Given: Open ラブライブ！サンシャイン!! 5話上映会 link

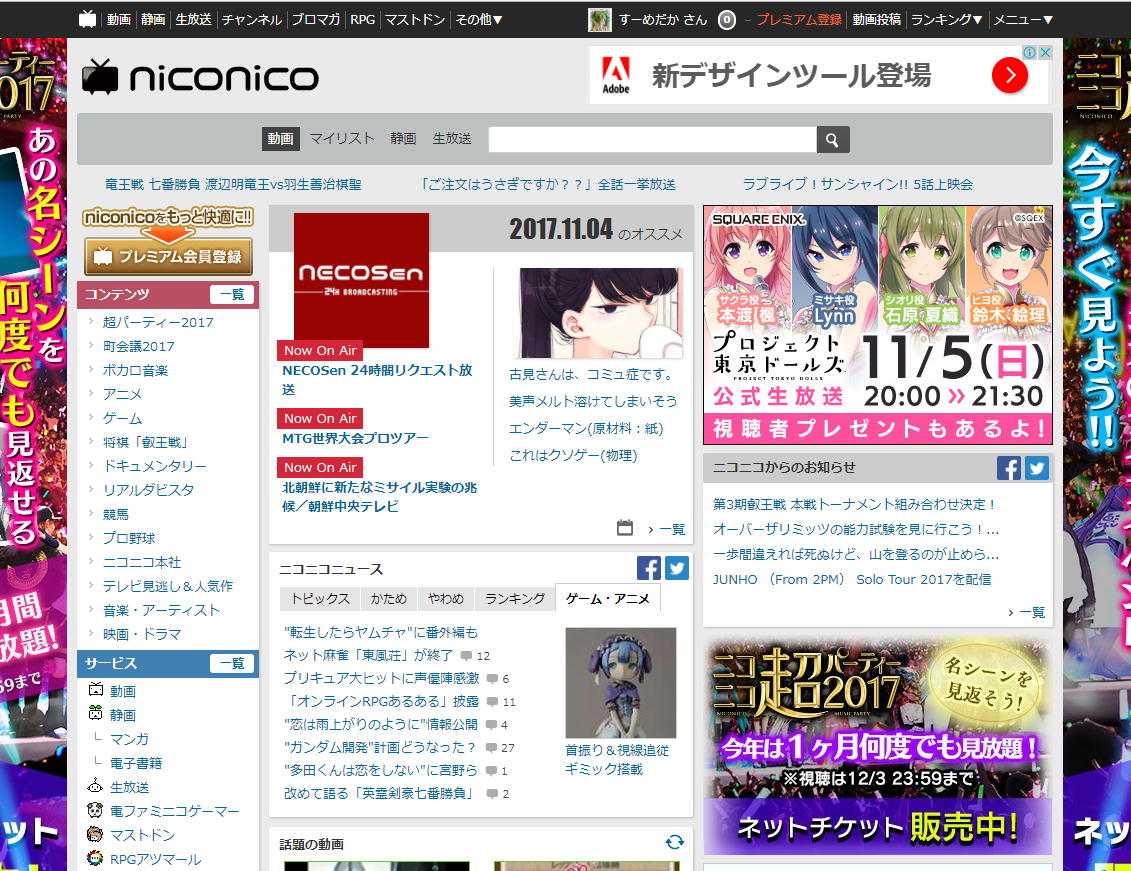Looking at the screenshot, I should [858, 185].
